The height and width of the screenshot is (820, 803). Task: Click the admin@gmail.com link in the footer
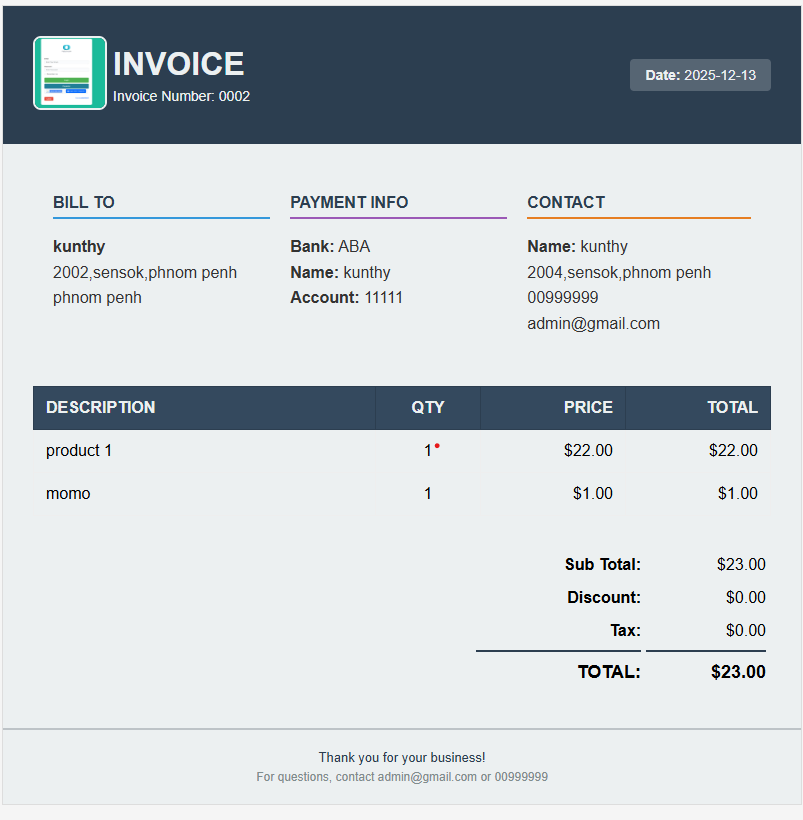426,776
